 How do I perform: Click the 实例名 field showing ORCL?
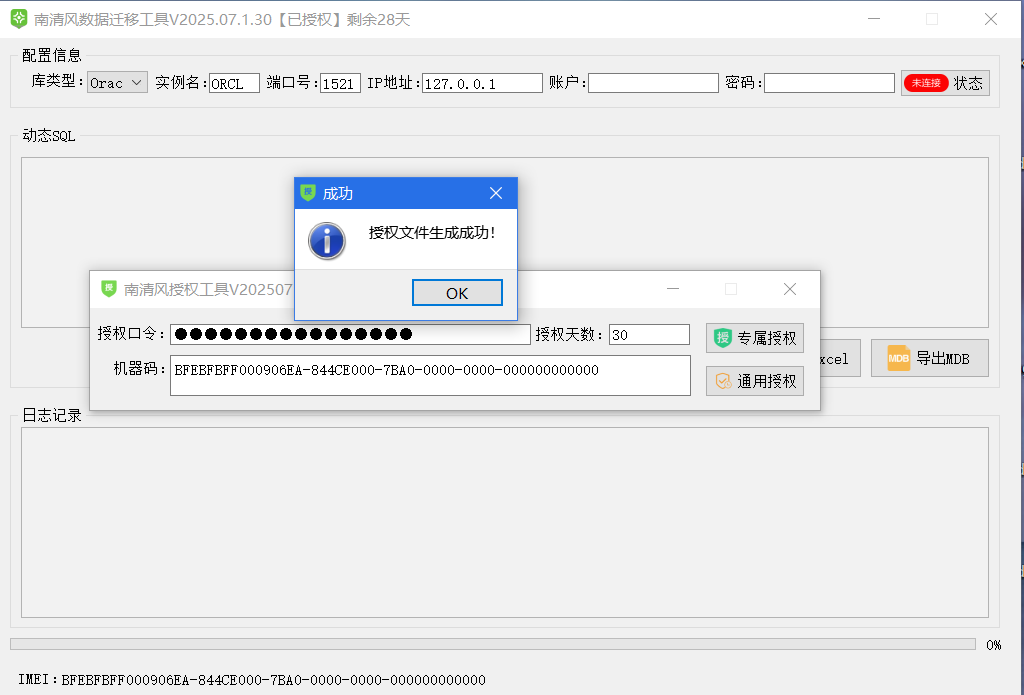[233, 83]
